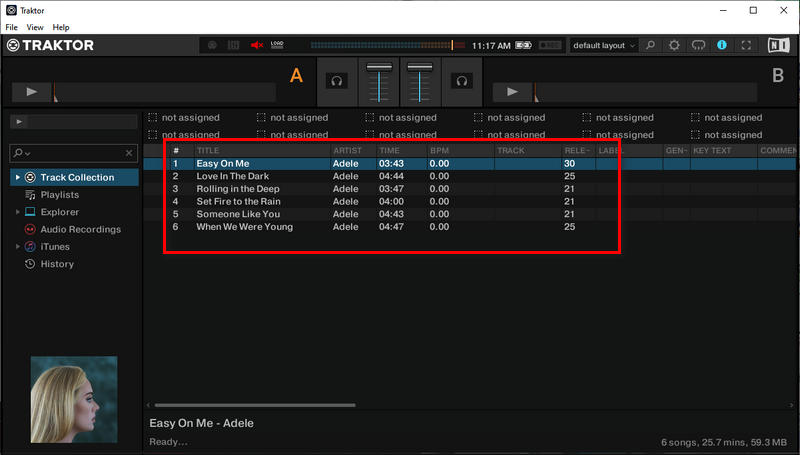Click the Adele album cover art
Image resolution: width=800 pixels, height=455 pixels.
click(x=74, y=399)
